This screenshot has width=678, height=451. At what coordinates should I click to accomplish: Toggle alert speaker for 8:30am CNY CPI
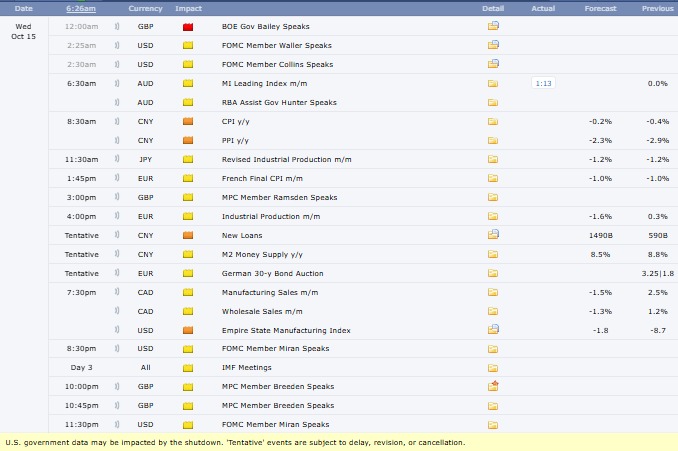coord(118,121)
